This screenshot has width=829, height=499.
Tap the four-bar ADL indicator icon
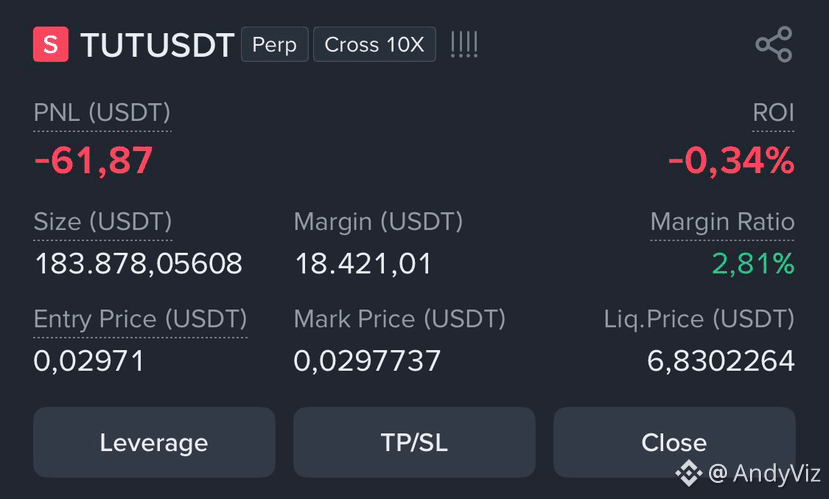464,44
